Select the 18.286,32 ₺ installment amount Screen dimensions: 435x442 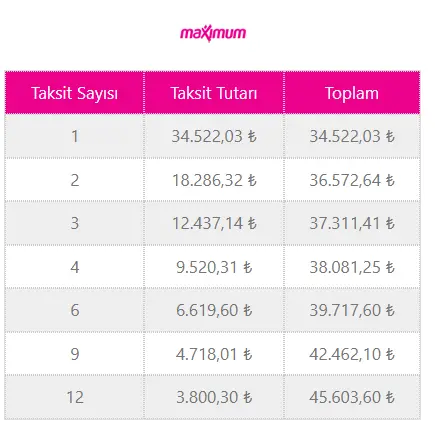(214, 180)
